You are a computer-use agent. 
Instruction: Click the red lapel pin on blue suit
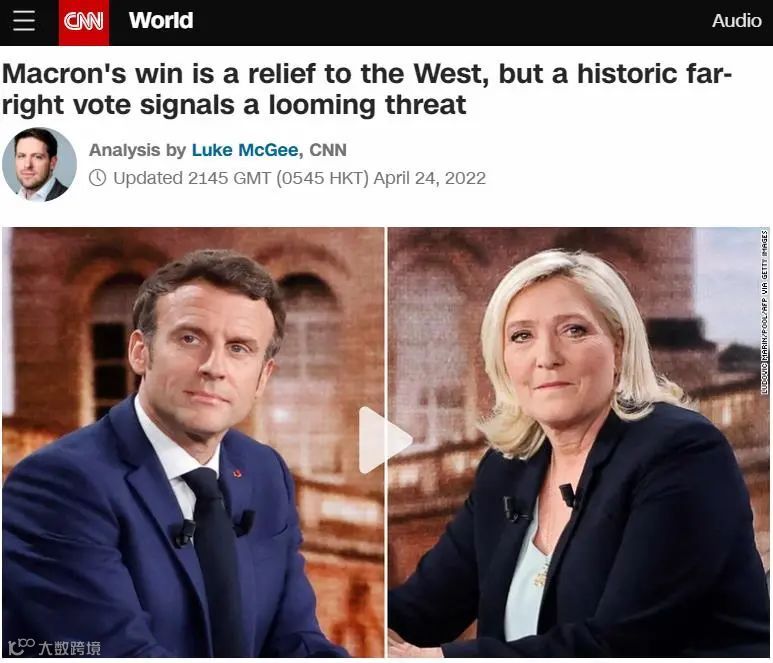click(x=238, y=474)
